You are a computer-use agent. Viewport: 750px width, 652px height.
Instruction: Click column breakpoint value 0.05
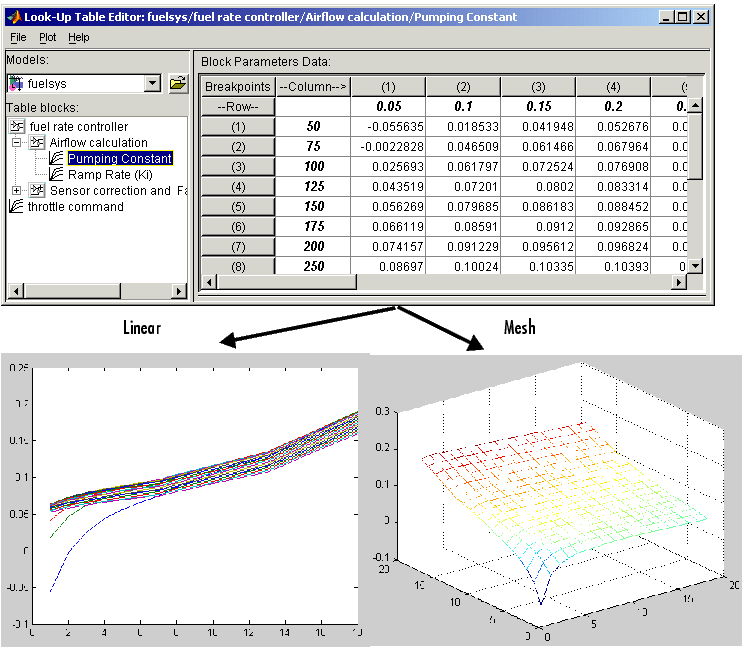click(388, 107)
